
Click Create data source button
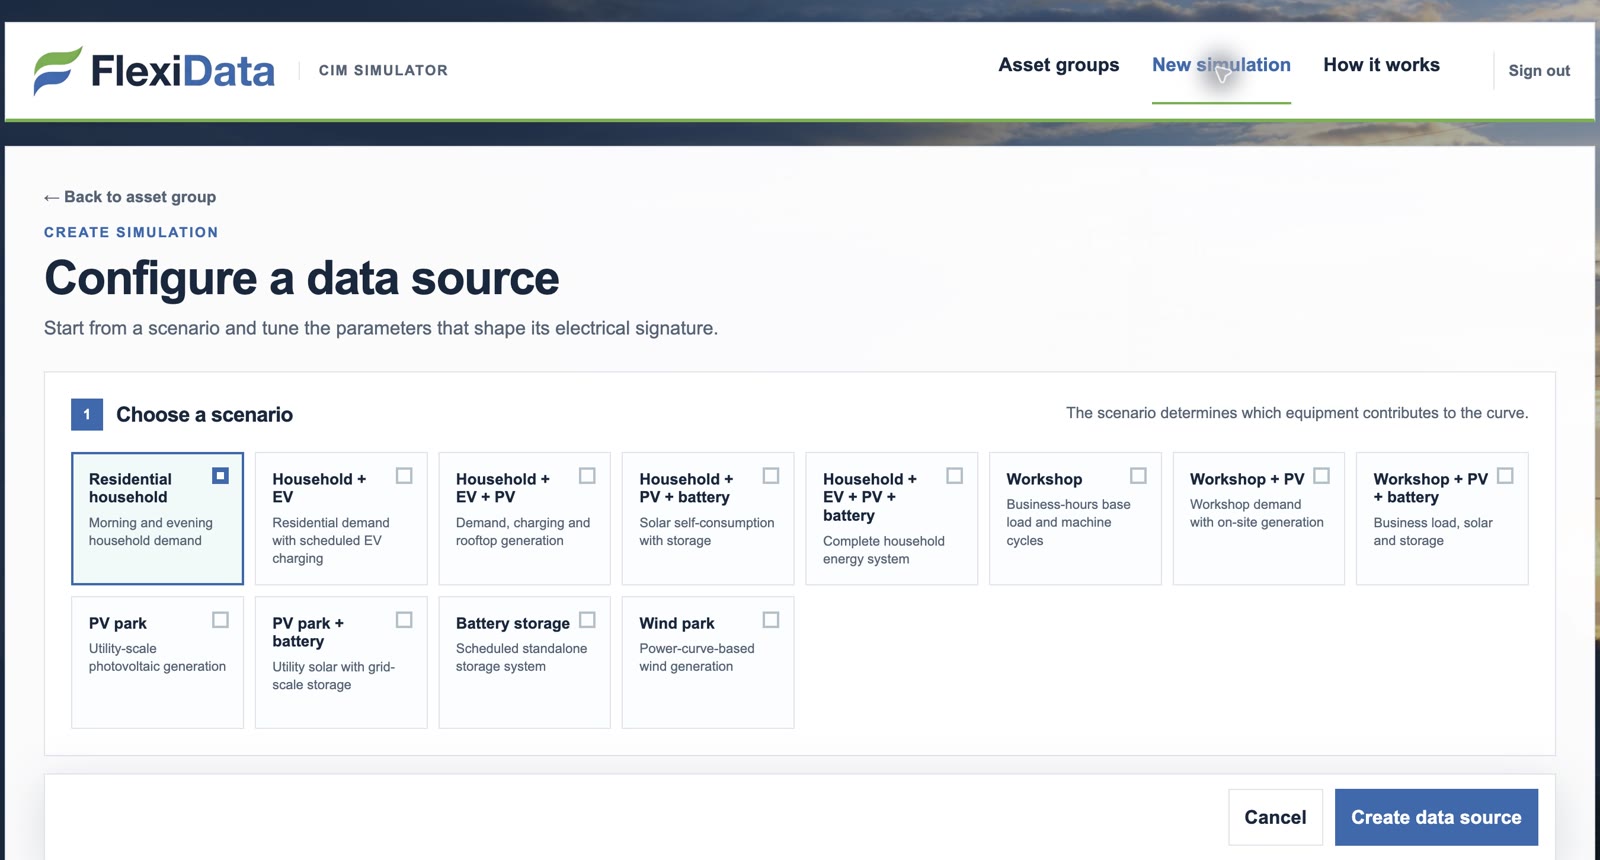(x=1436, y=817)
